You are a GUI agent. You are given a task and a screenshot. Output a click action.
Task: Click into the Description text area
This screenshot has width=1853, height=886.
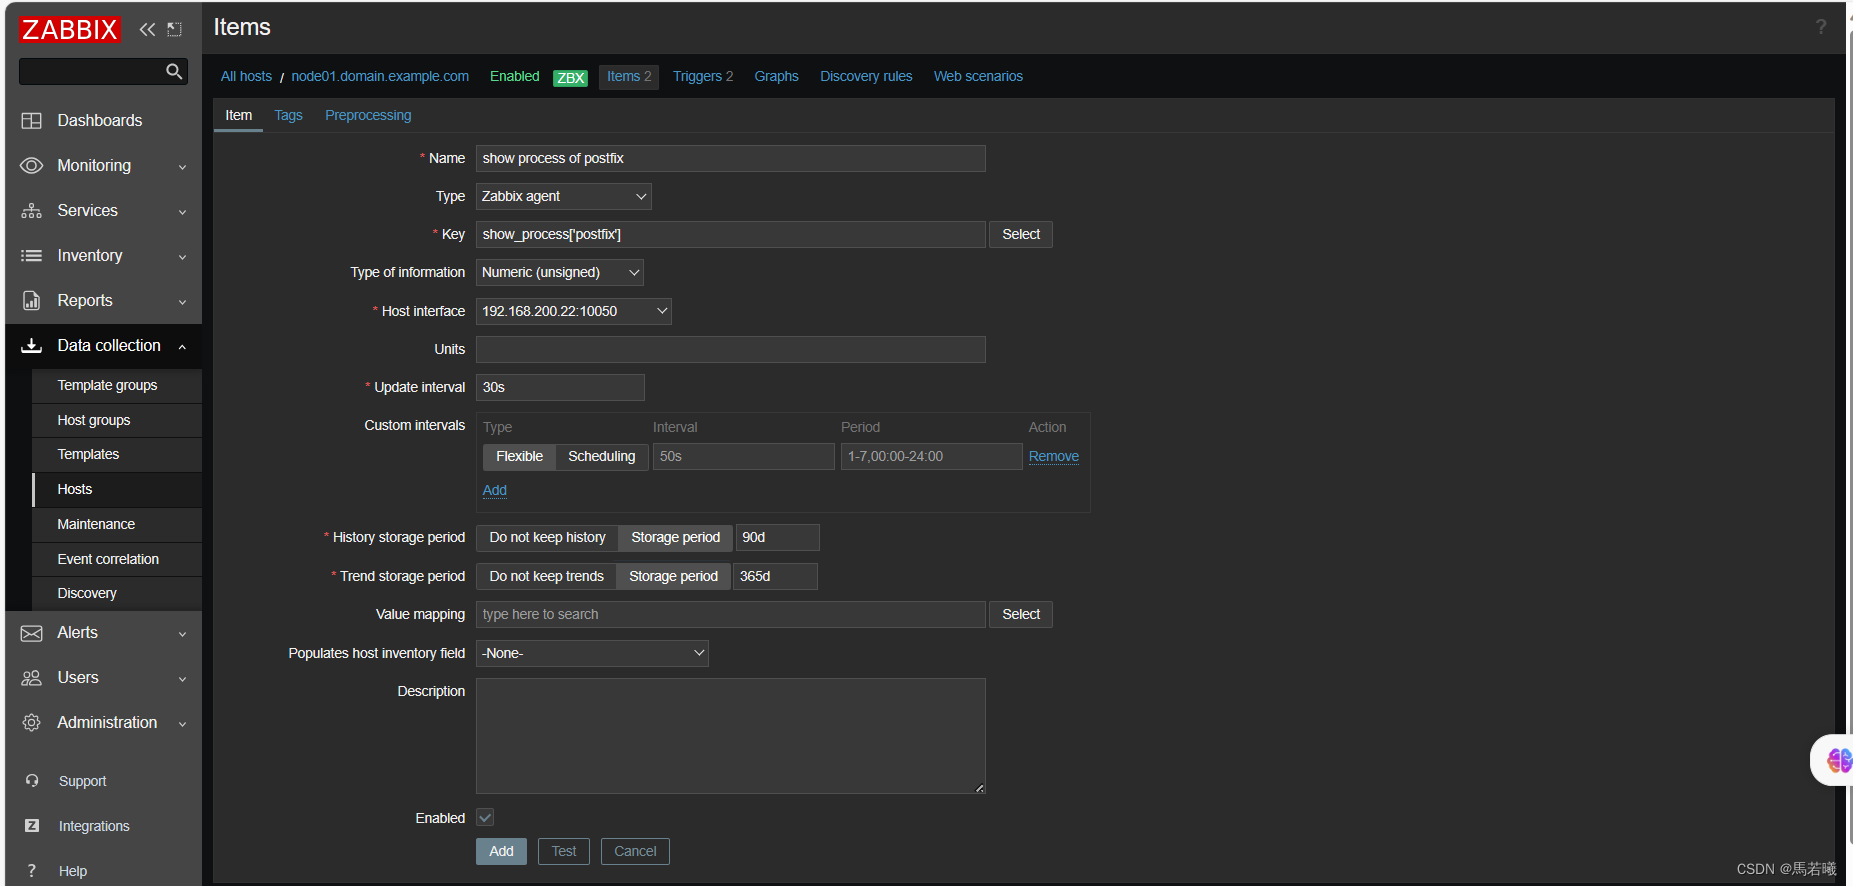731,736
